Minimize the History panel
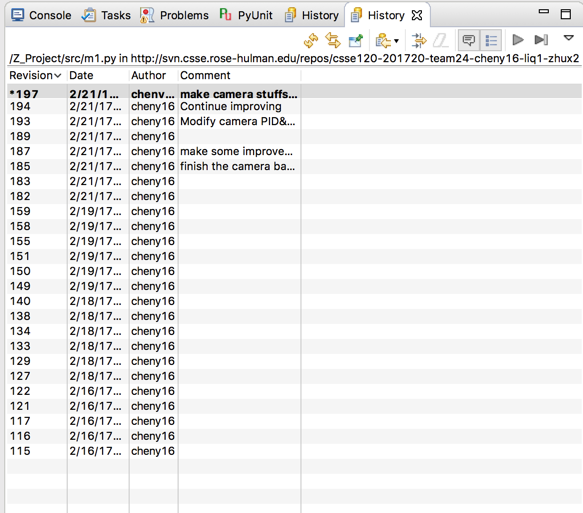 [544, 12]
